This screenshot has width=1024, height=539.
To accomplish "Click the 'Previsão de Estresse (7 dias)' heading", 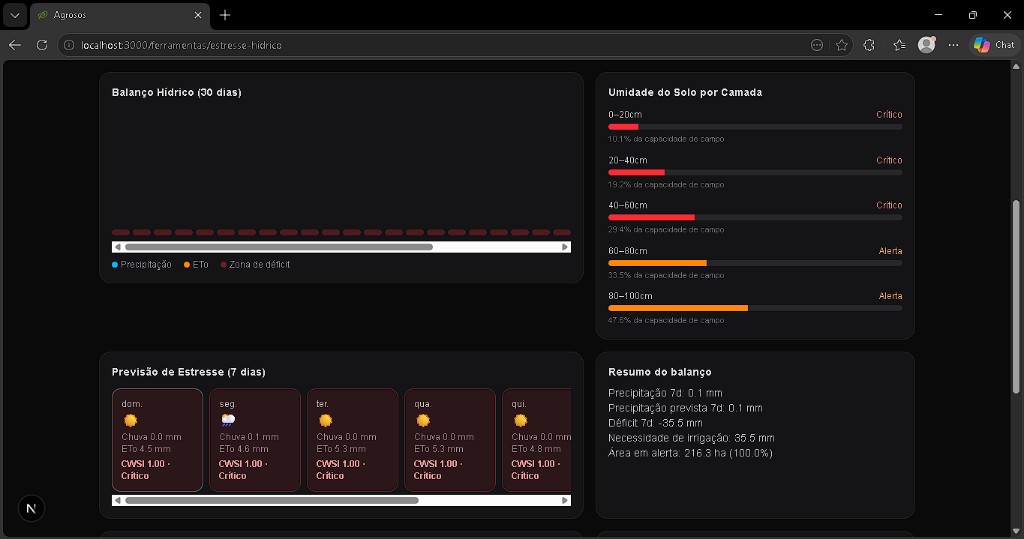I will coord(189,372).
